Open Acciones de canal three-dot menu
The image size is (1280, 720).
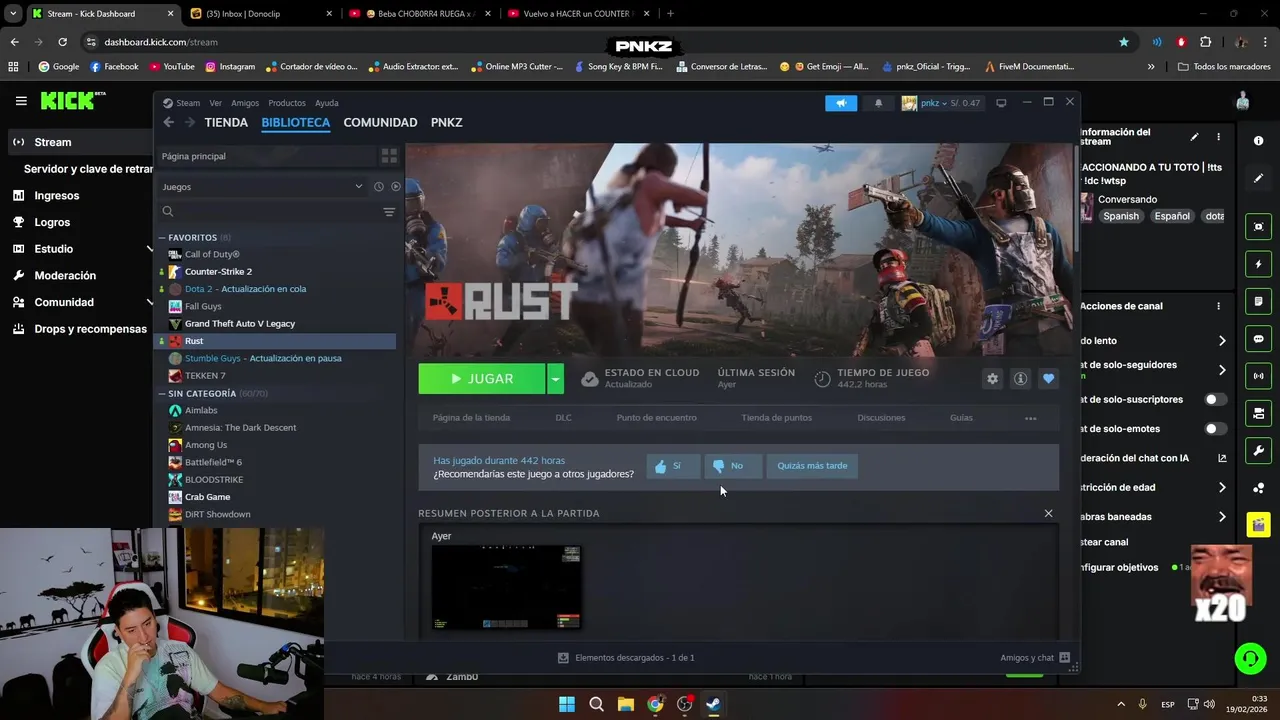(x=1218, y=306)
